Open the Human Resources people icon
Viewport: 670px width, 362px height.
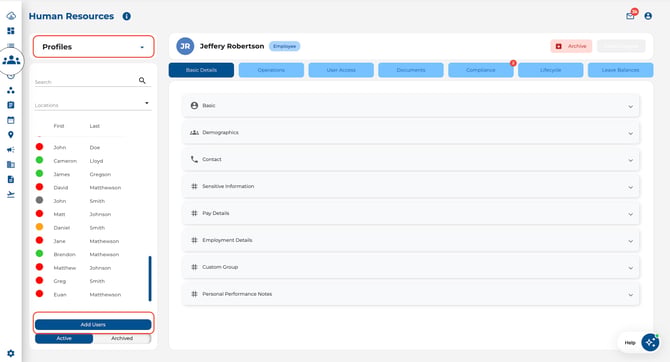(11, 60)
